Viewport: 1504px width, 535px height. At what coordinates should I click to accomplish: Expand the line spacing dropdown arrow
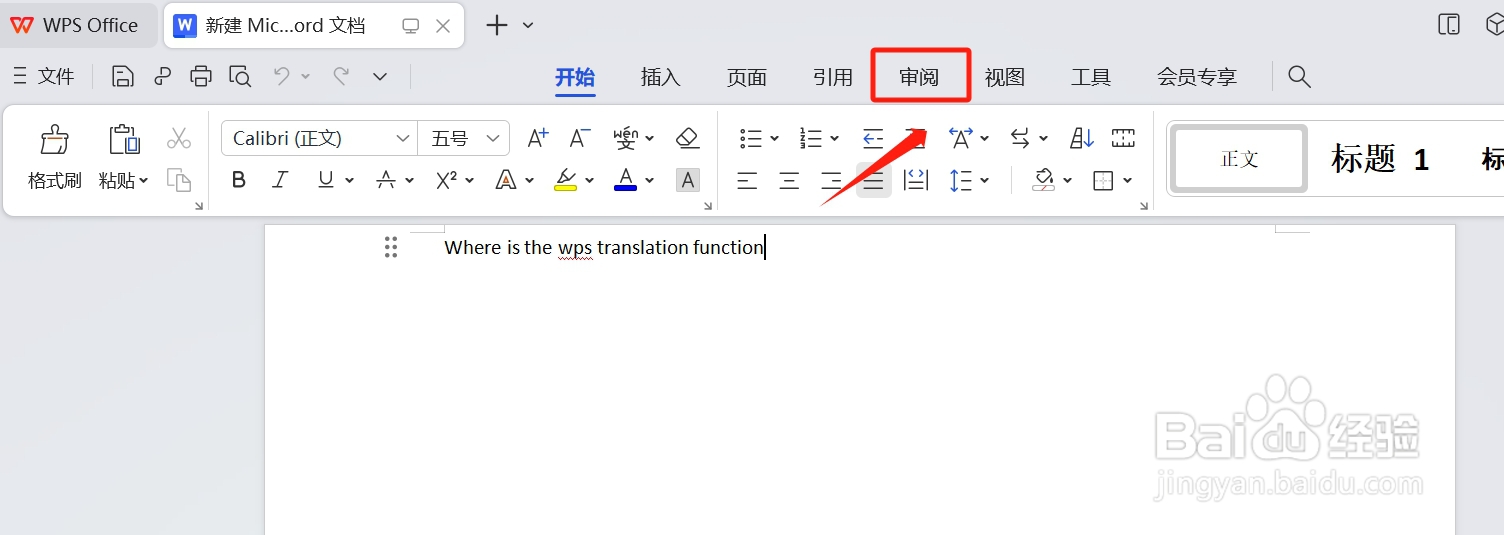click(985, 181)
